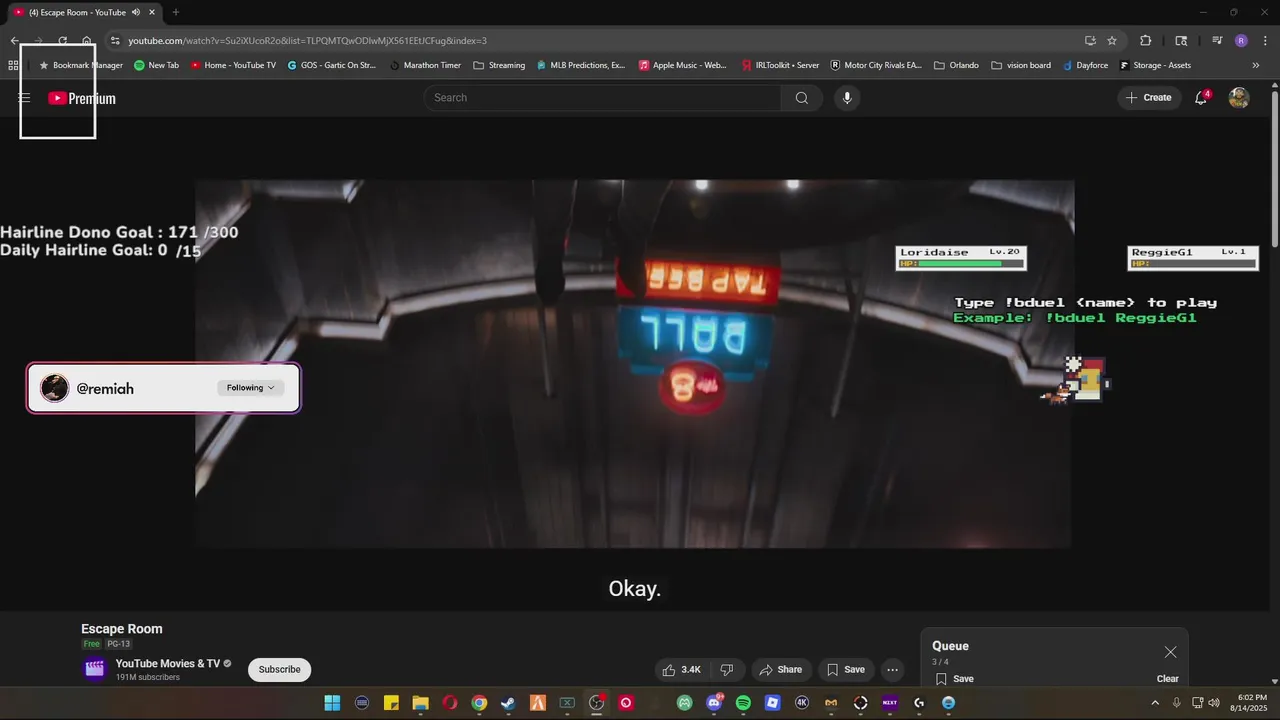Open the Streaming bookmarks folder
The image size is (1280, 720).
click(499, 65)
